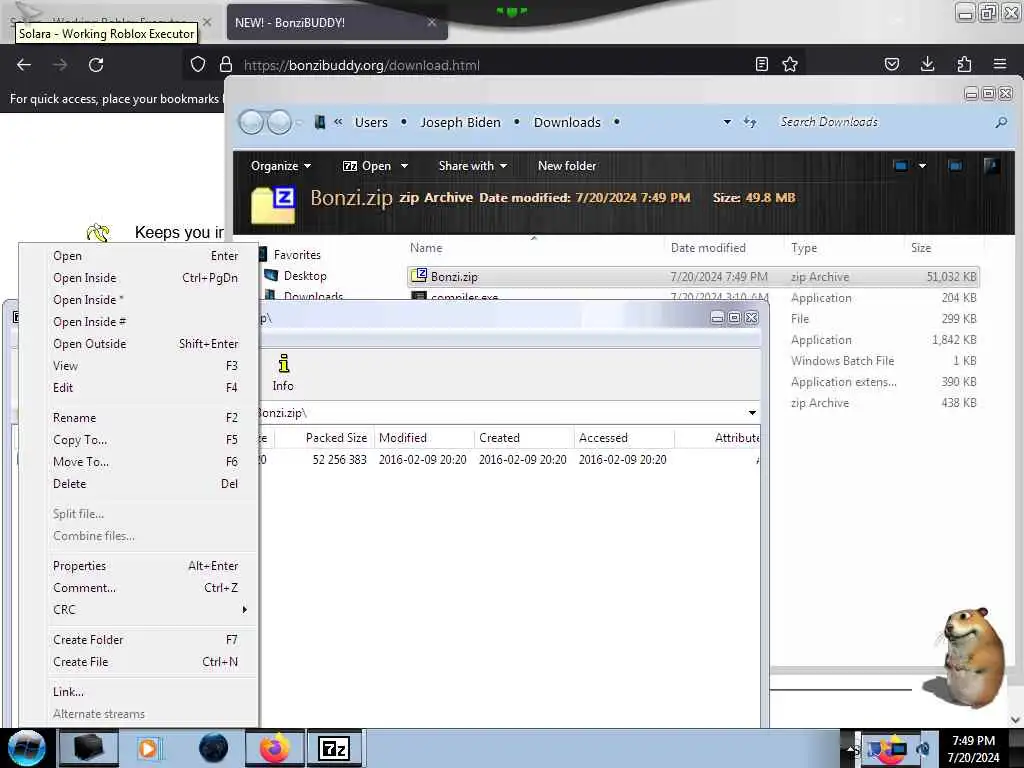Select Desktop in Favorites sidebar
The height and width of the screenshot is (768, 1024).
[305, 276]
